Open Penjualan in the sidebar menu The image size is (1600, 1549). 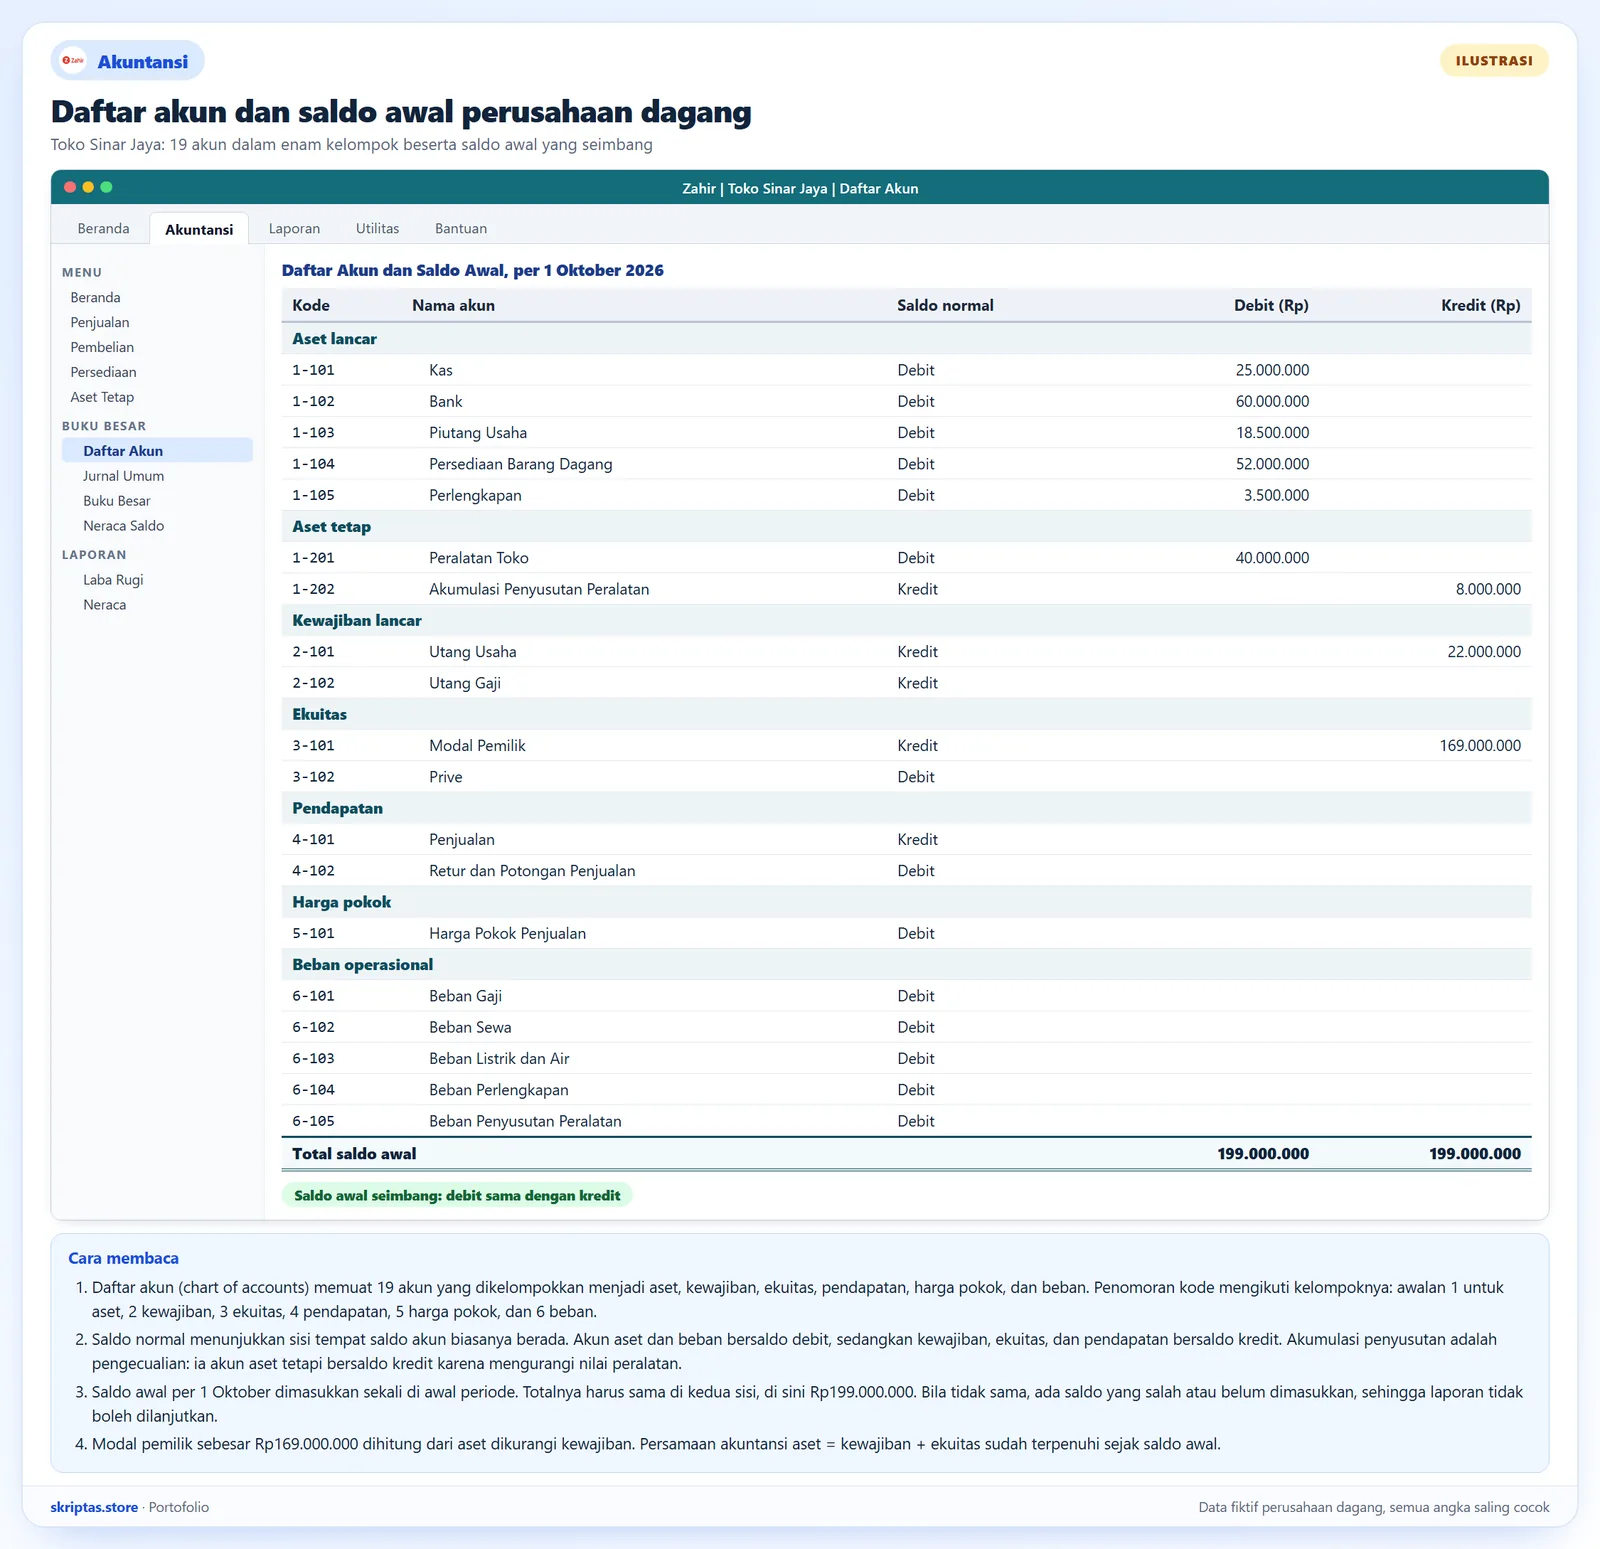pos(100,323)
